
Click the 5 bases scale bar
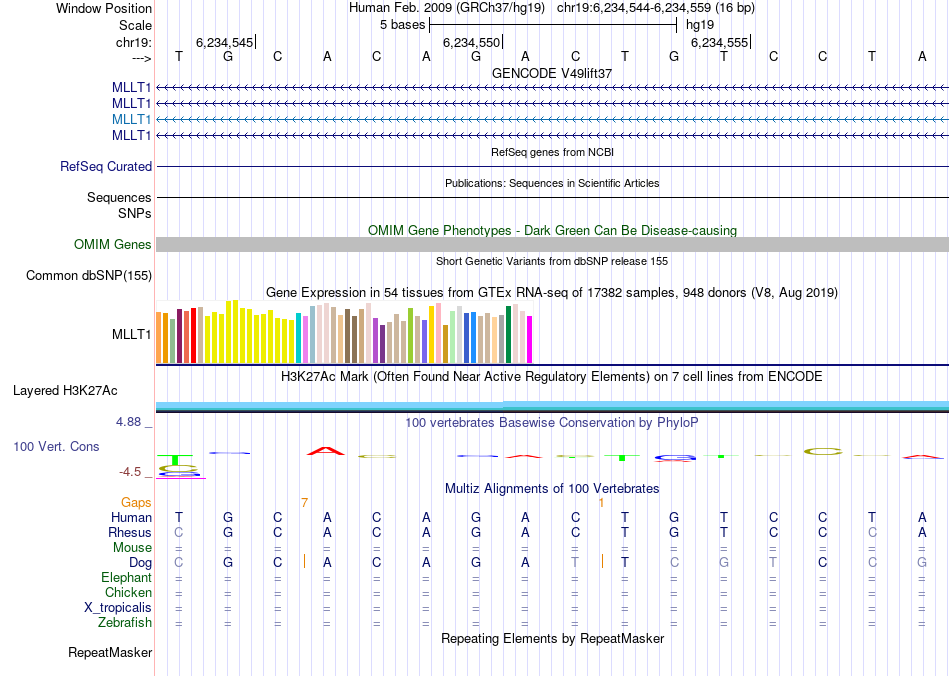point(553,25)
